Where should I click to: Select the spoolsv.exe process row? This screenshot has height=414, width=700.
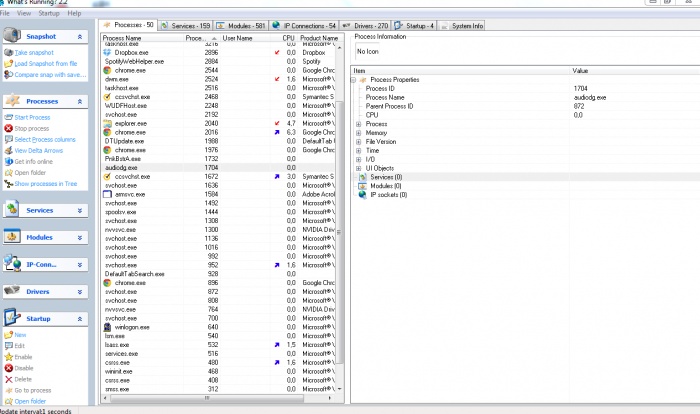218,212
